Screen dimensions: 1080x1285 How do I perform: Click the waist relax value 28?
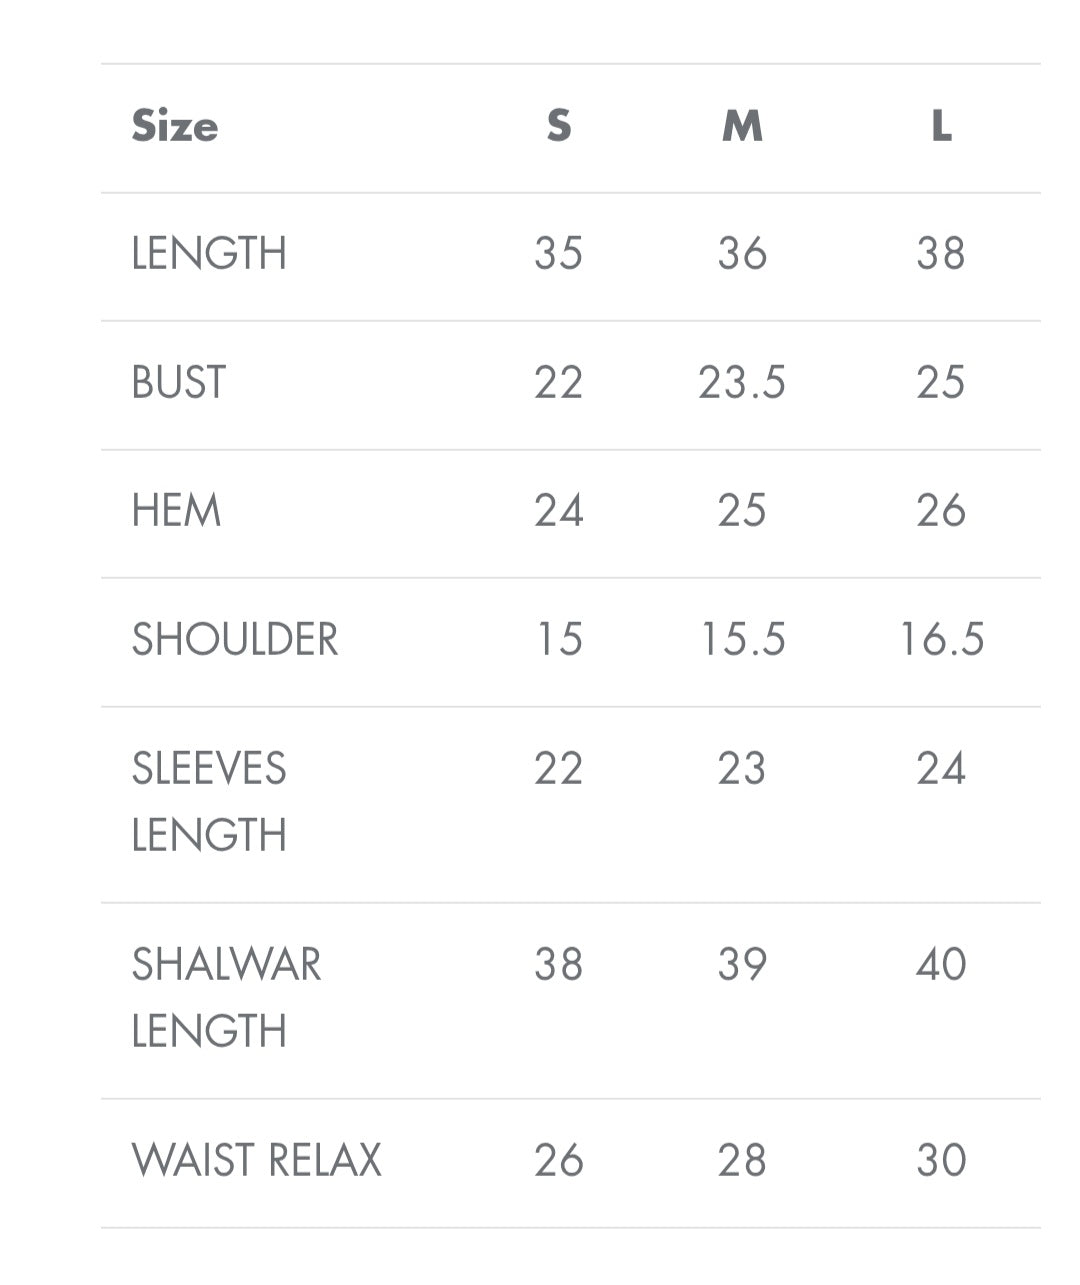coord(742,1161)
